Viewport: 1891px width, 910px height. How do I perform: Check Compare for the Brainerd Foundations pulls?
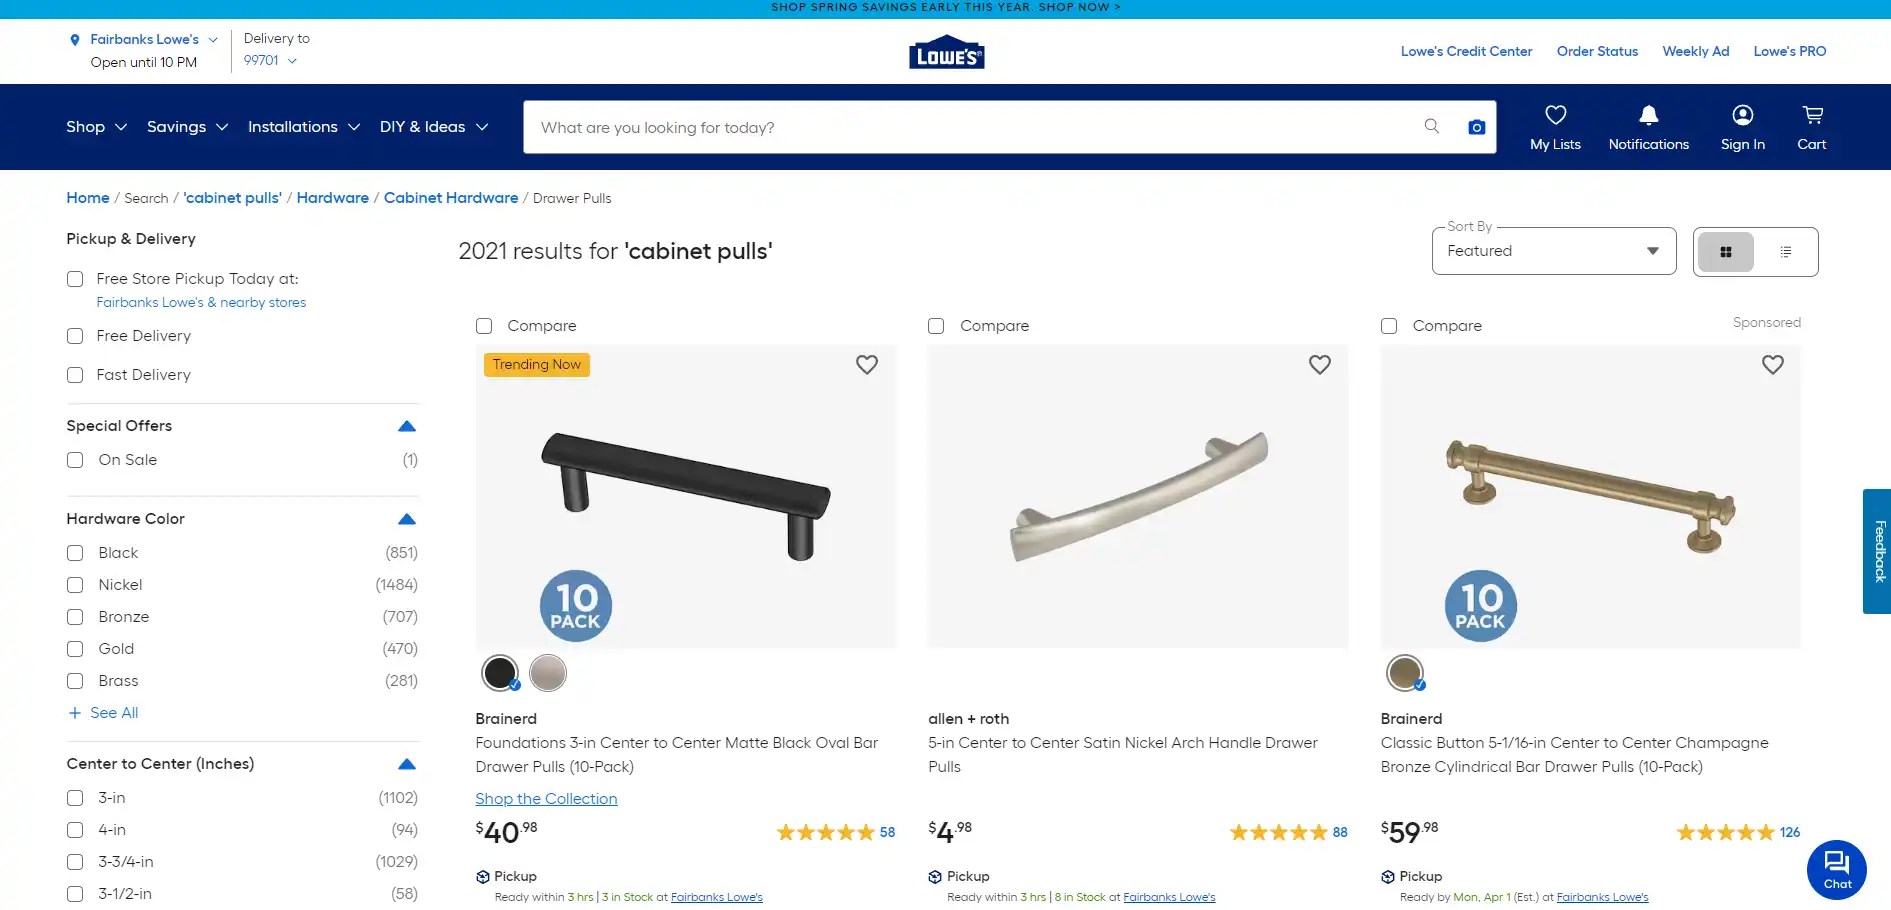(484, 326)
